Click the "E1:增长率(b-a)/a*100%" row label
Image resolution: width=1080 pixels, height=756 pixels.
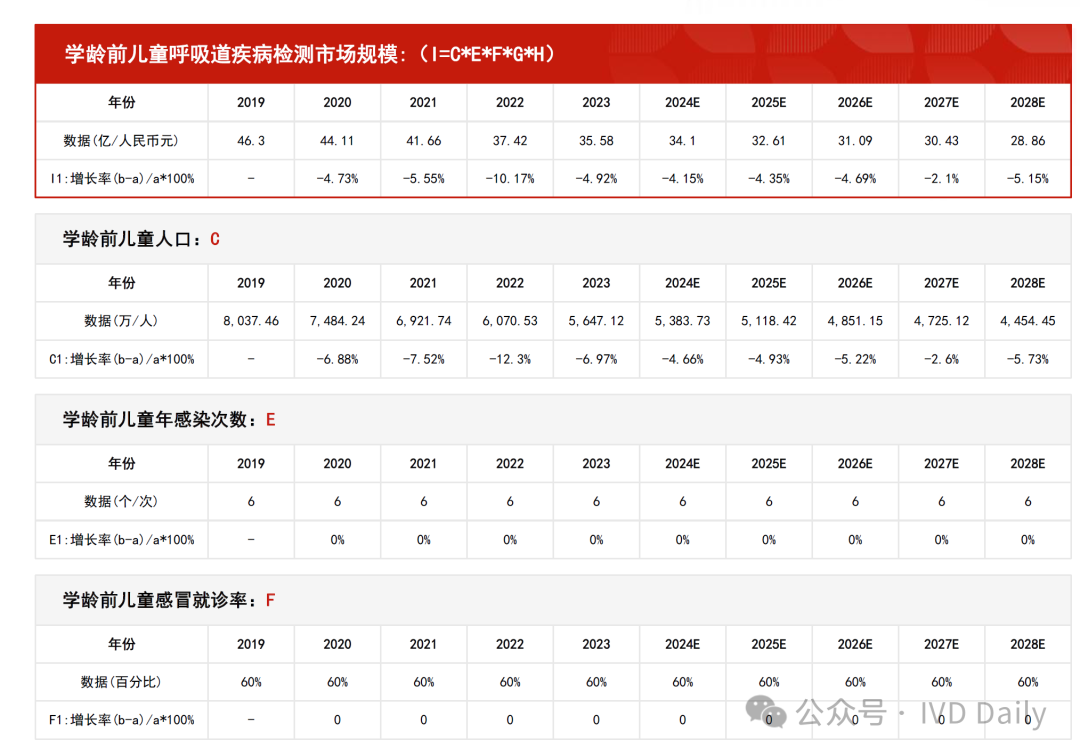tap(121, 540)
